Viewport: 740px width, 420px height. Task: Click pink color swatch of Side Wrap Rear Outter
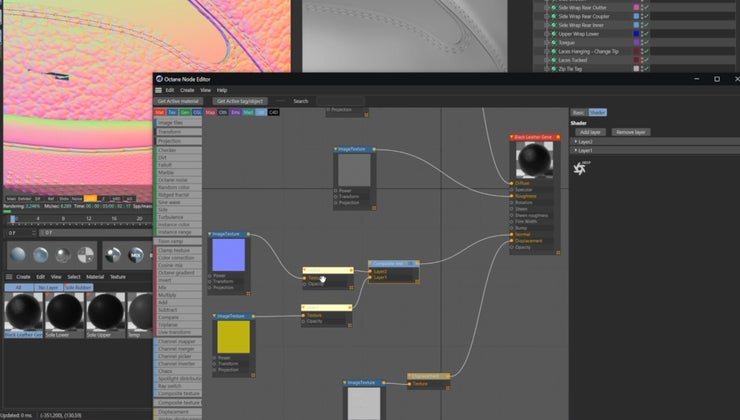(636, 8)
